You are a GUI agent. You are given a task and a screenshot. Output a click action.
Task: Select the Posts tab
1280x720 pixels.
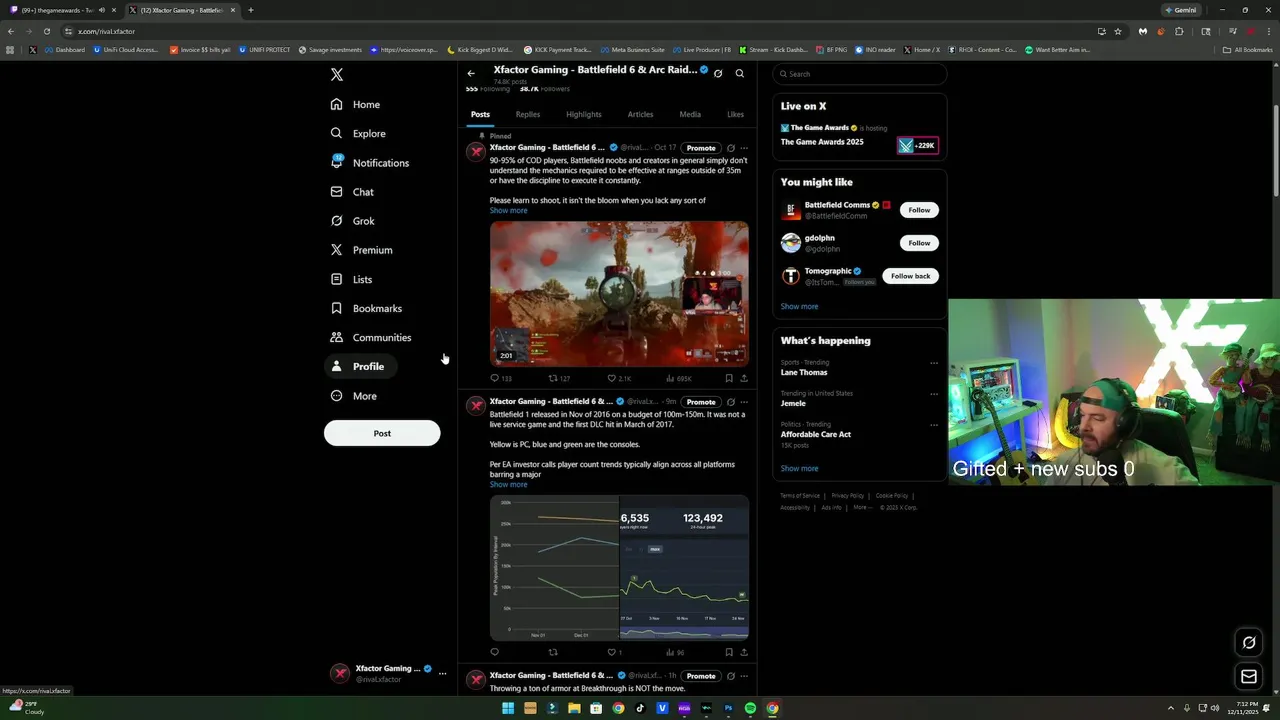pyautogui.click(x=480, y=114)
